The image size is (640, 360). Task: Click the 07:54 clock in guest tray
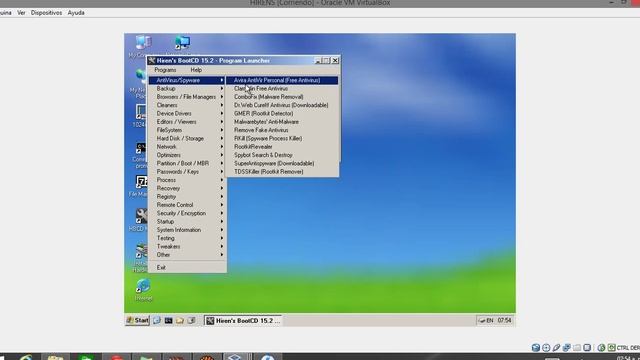click(x=504, y=320)
